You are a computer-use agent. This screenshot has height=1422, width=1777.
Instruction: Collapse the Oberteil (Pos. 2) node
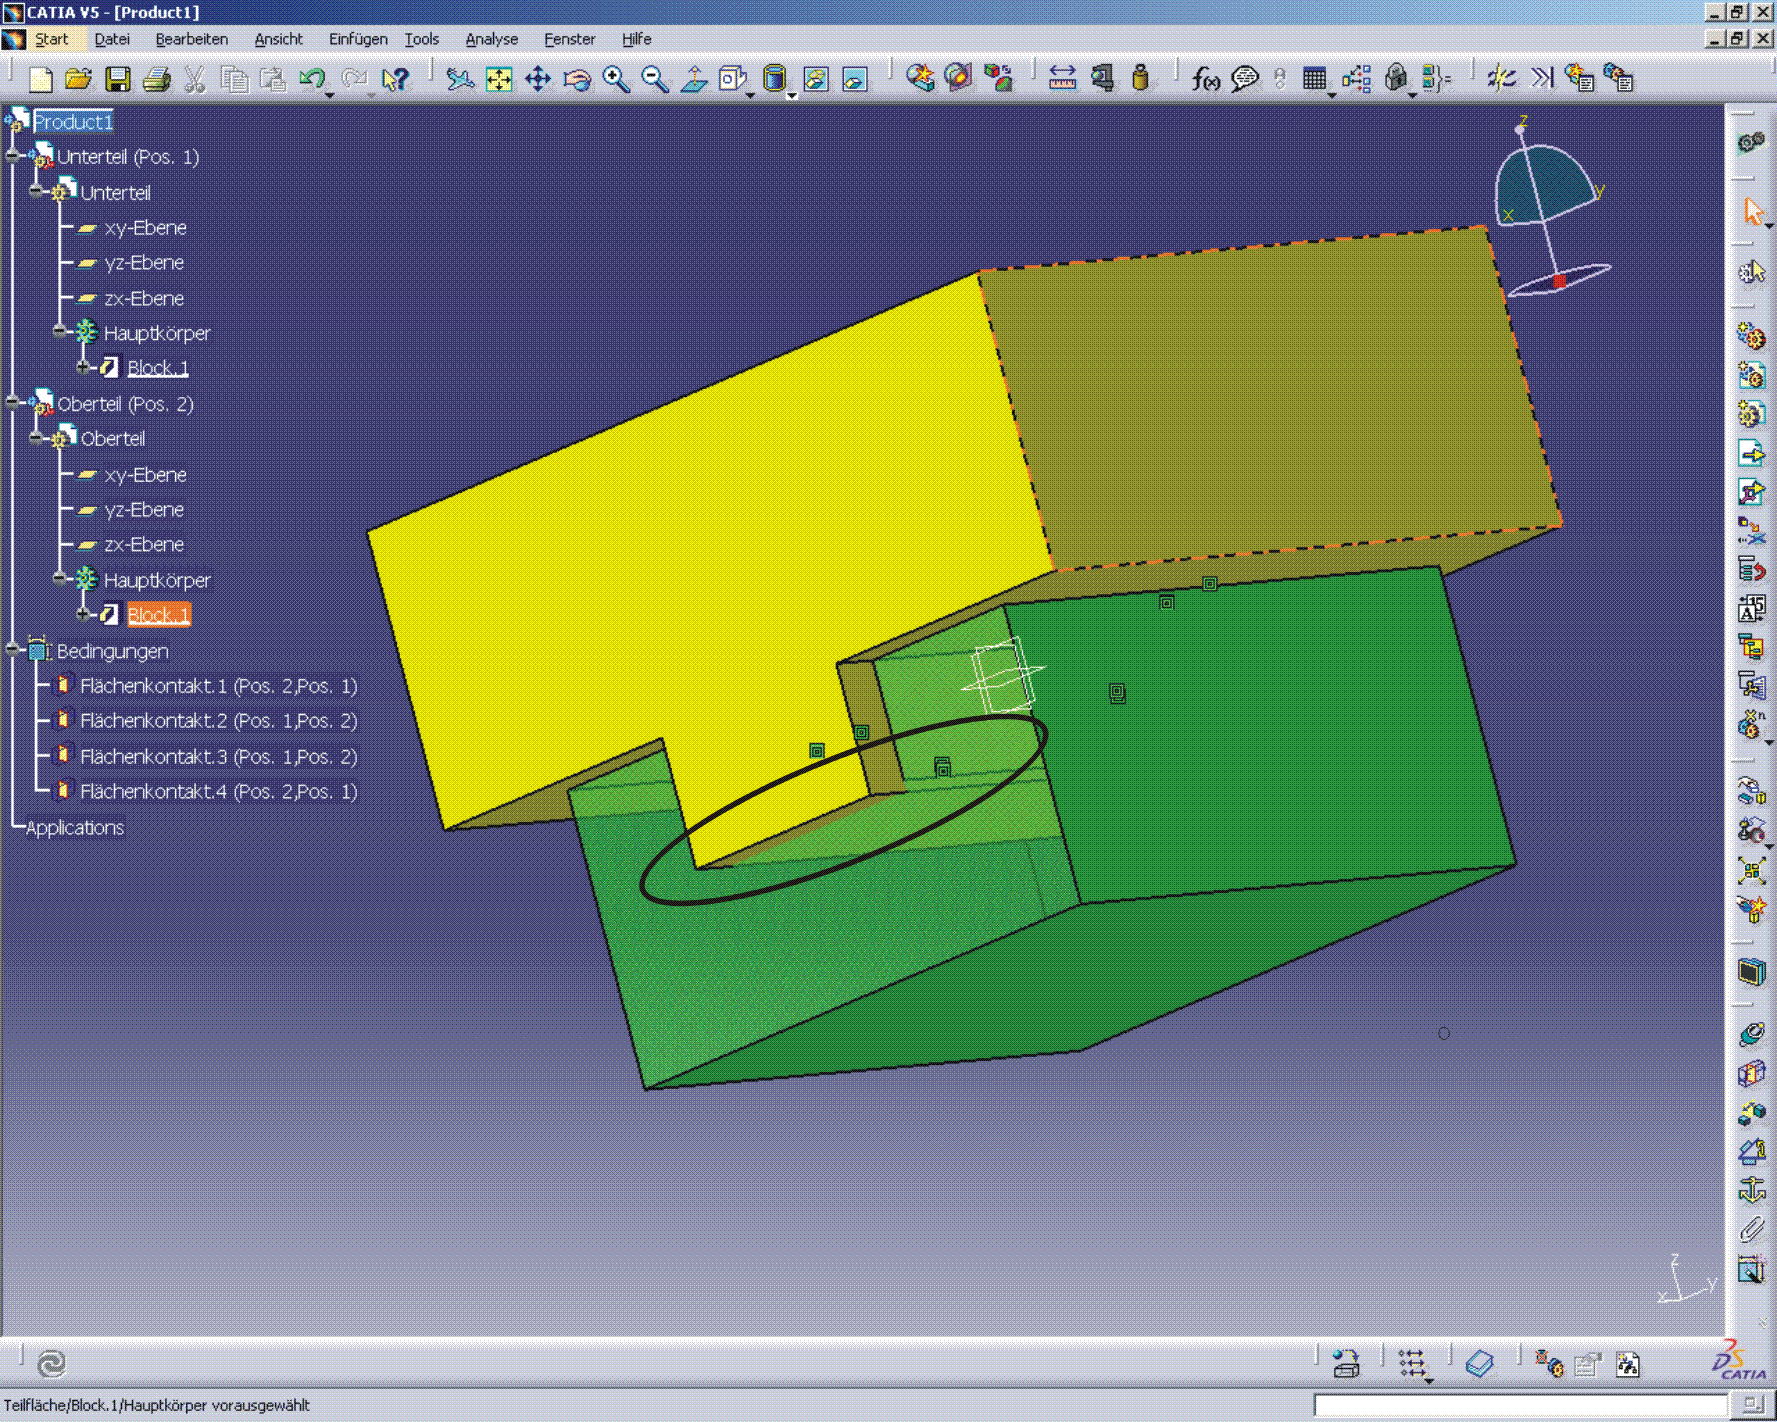[13, 403]
